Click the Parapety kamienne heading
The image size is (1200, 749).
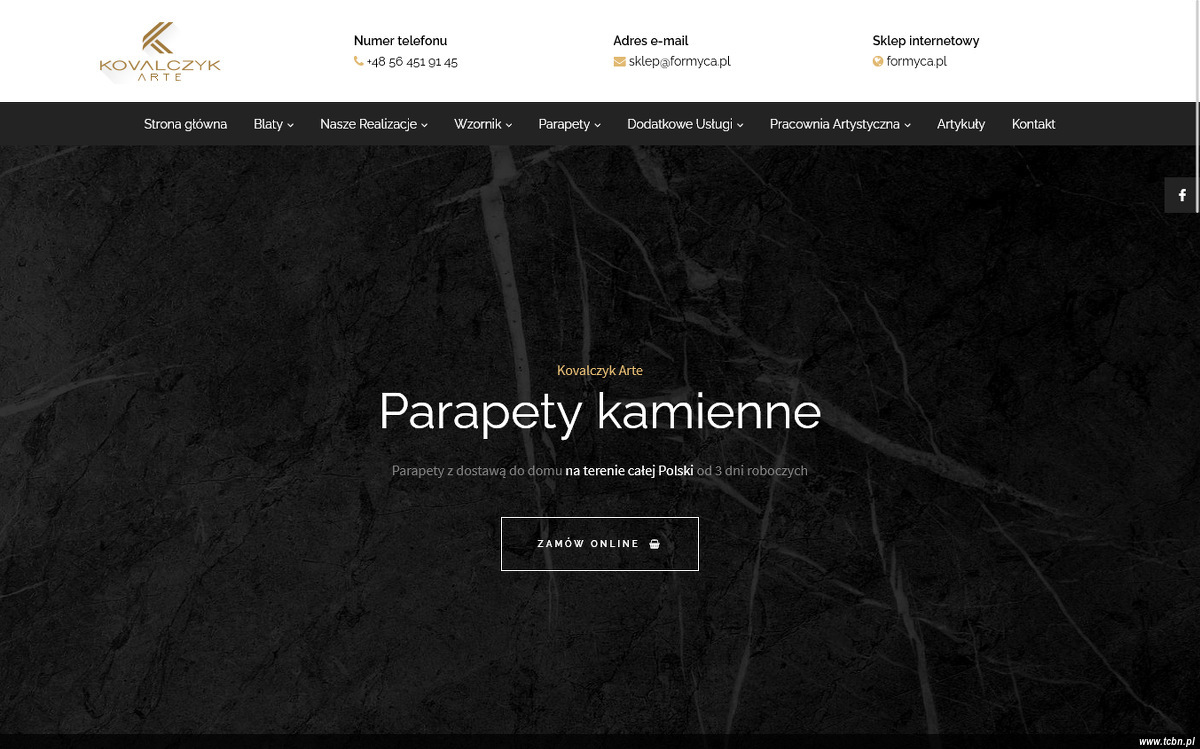tap(600, 411)
